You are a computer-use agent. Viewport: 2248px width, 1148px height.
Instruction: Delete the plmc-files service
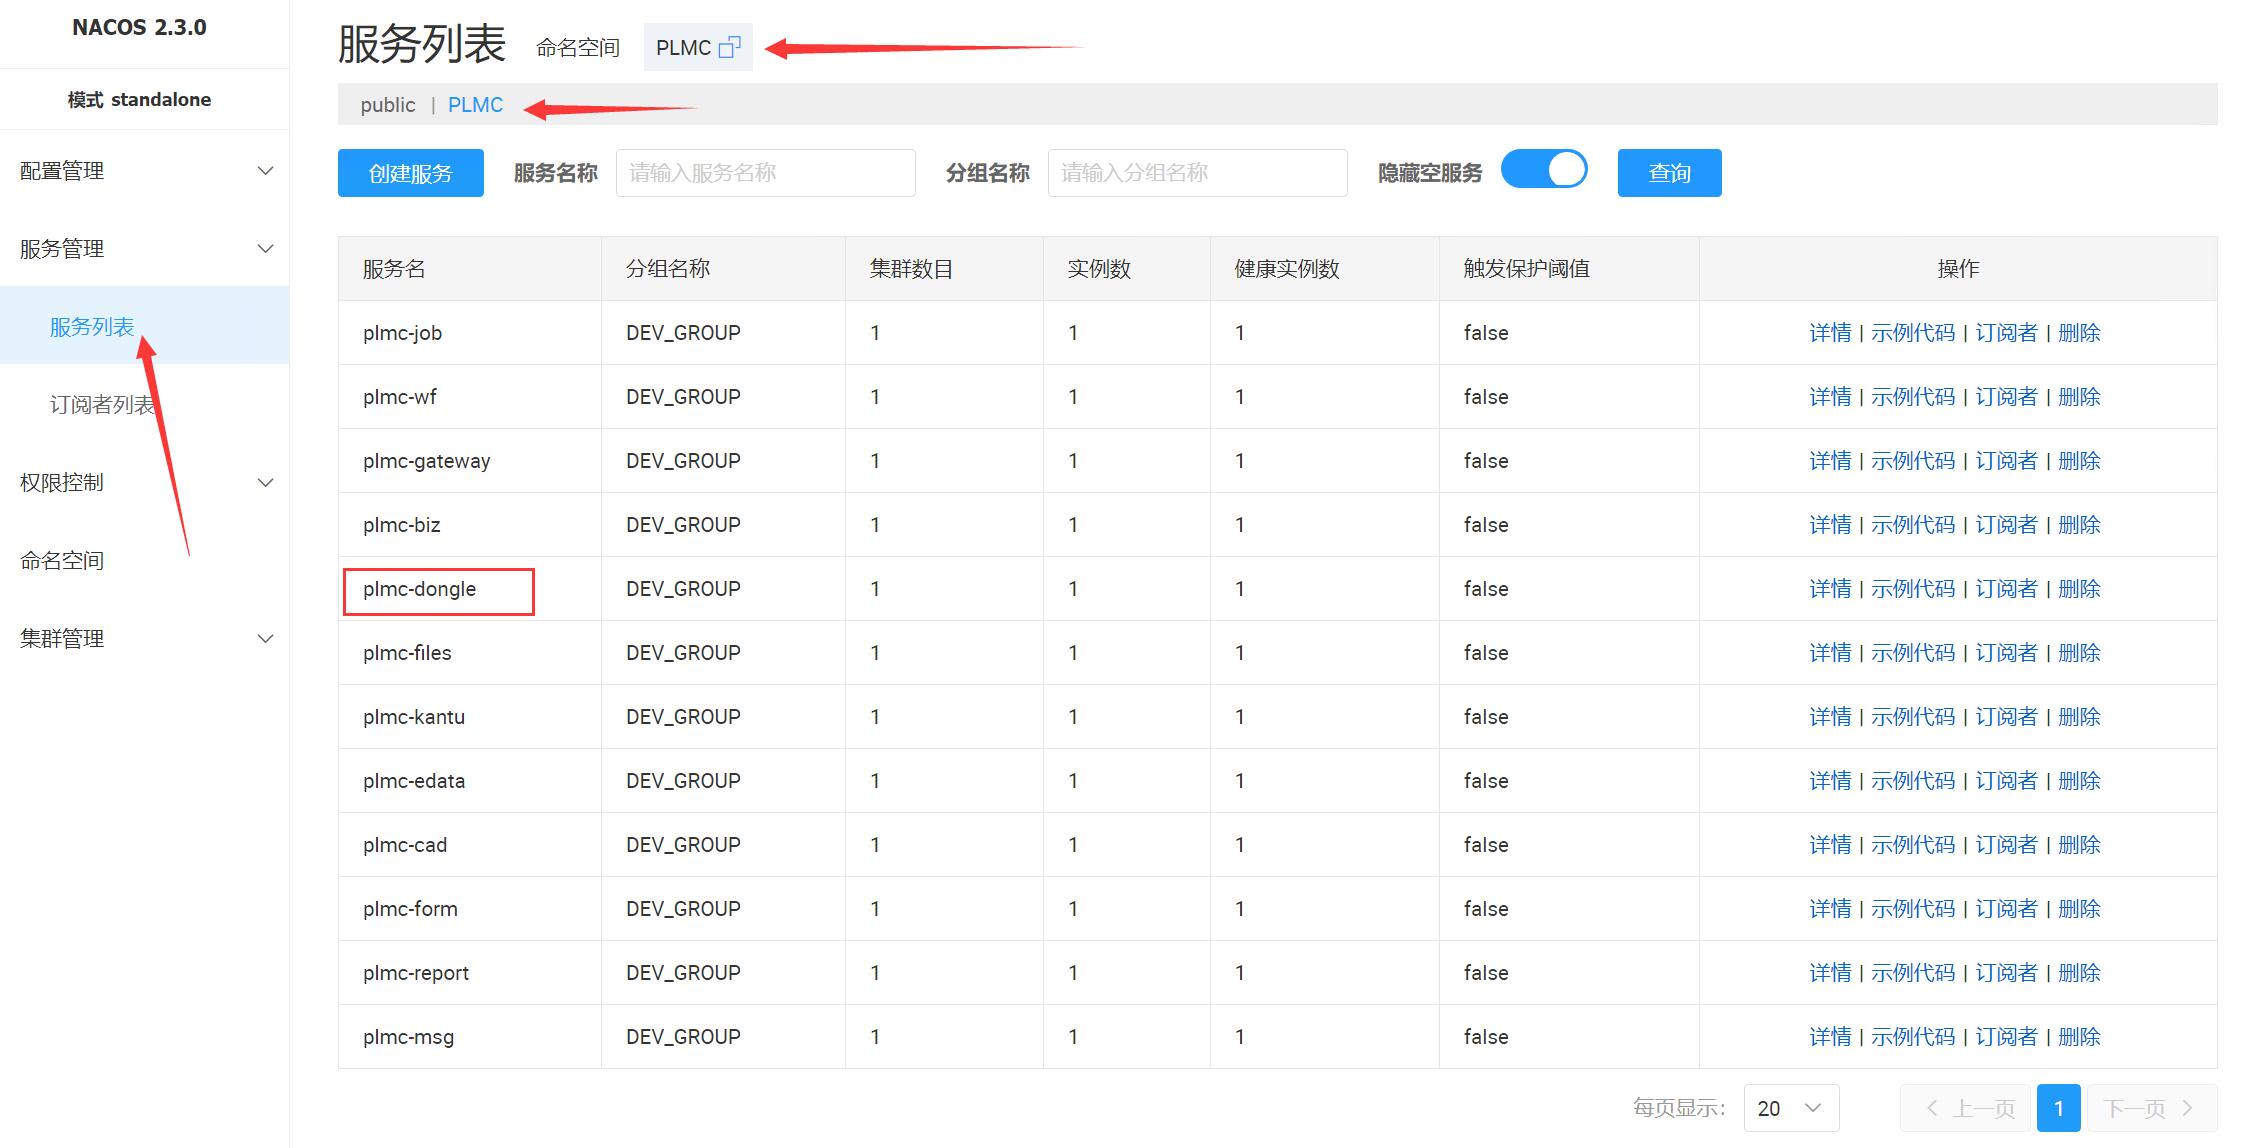click(2079, 653)
